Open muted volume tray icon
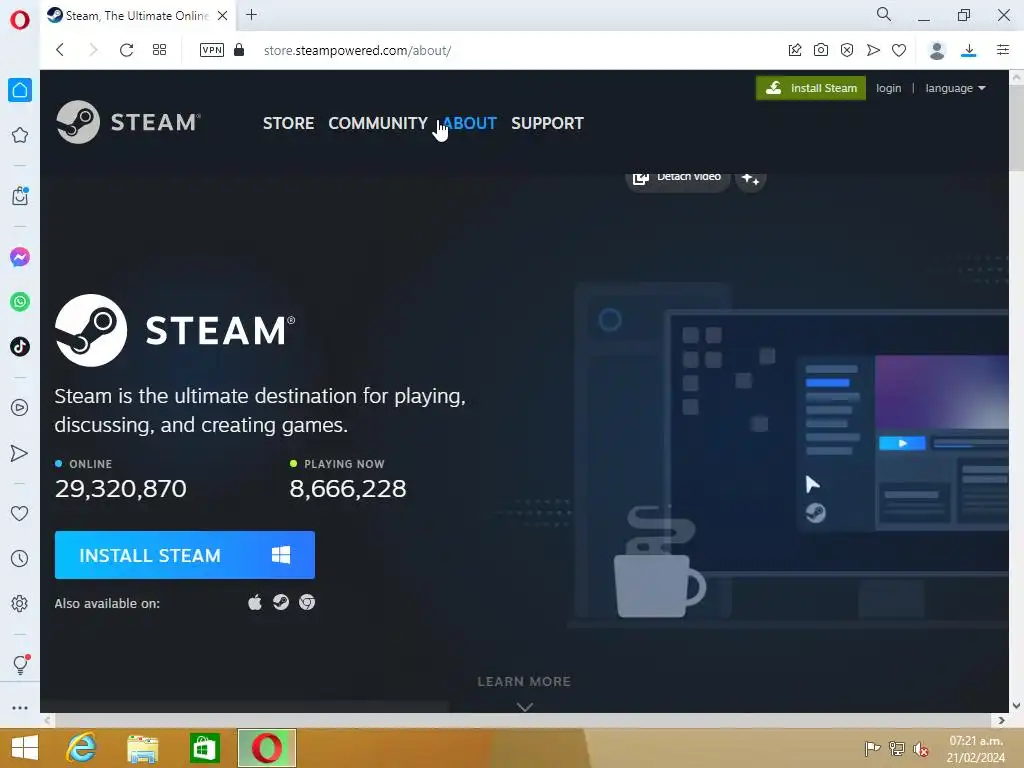1024x768 pixels. 921,748
